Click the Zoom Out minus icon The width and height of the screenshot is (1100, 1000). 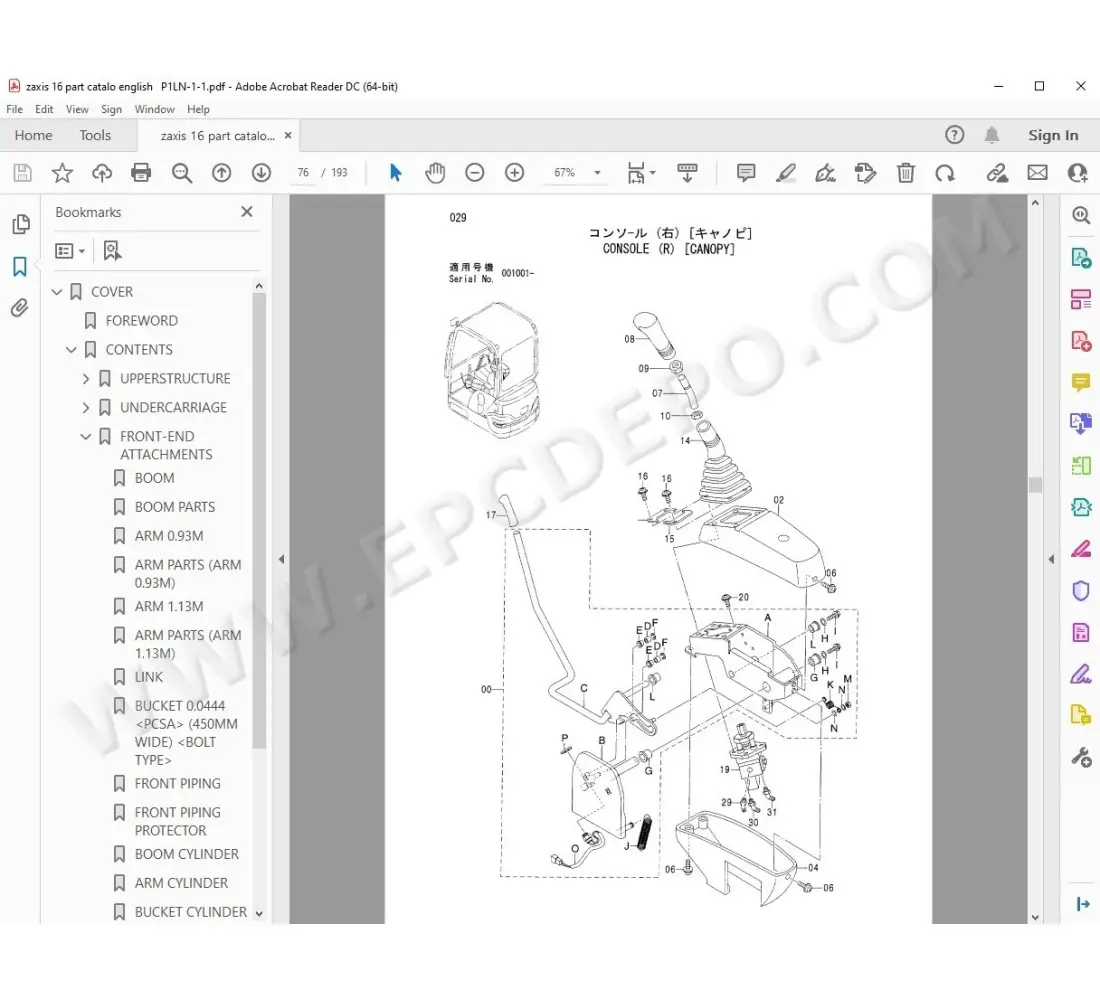(475, 173)
